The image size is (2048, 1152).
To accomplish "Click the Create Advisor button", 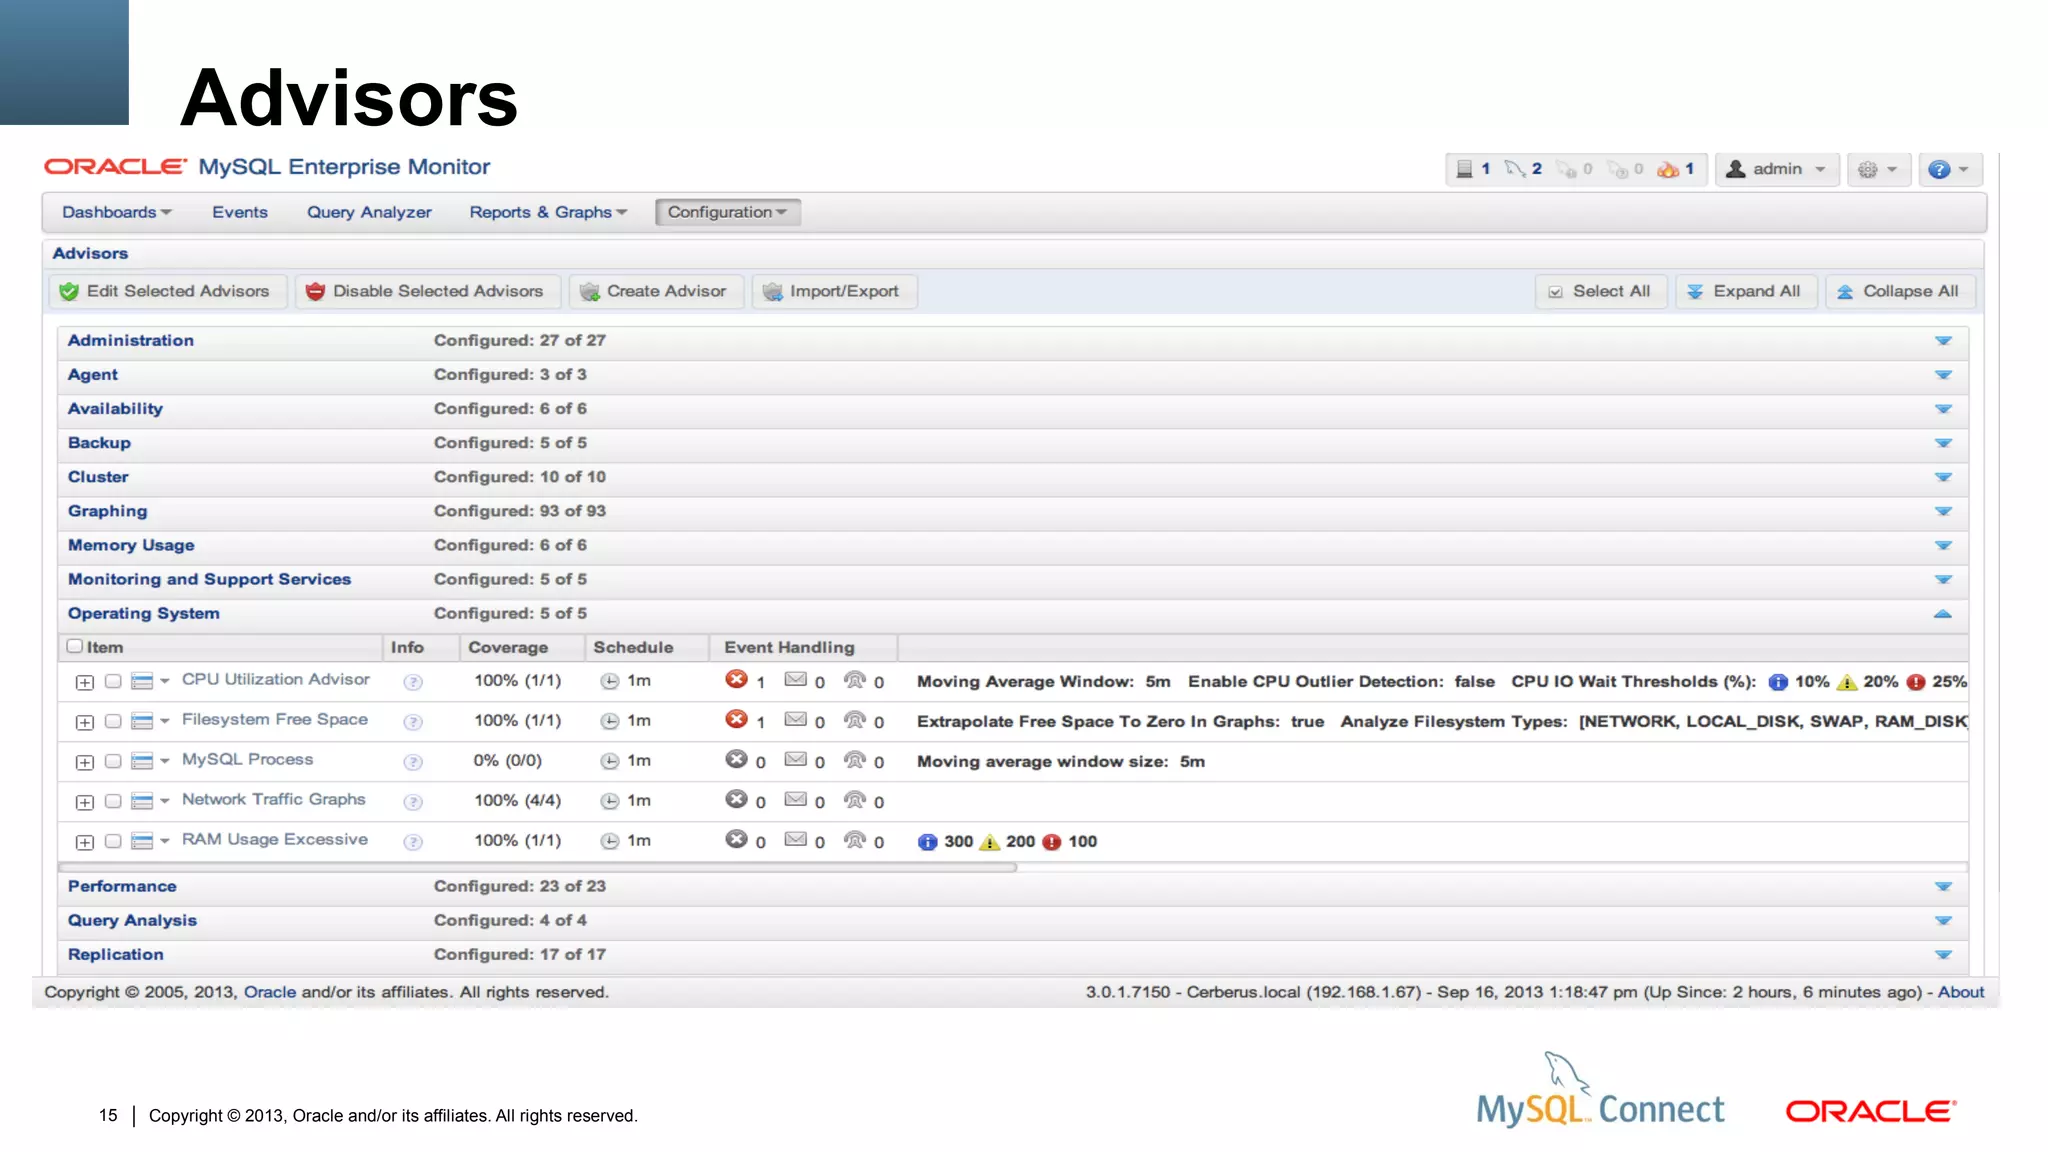I will 656,291.
